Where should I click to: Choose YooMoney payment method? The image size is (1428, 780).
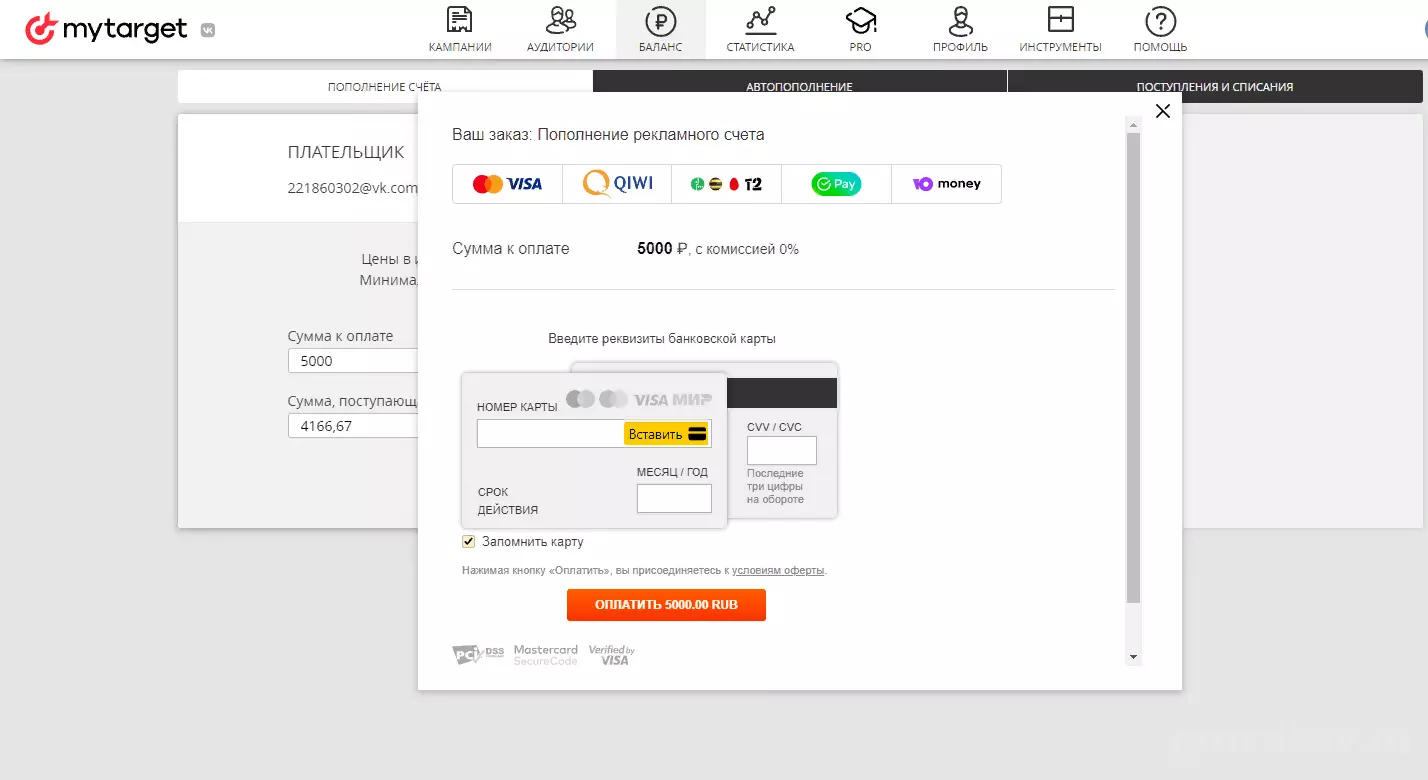pos(946,184)
